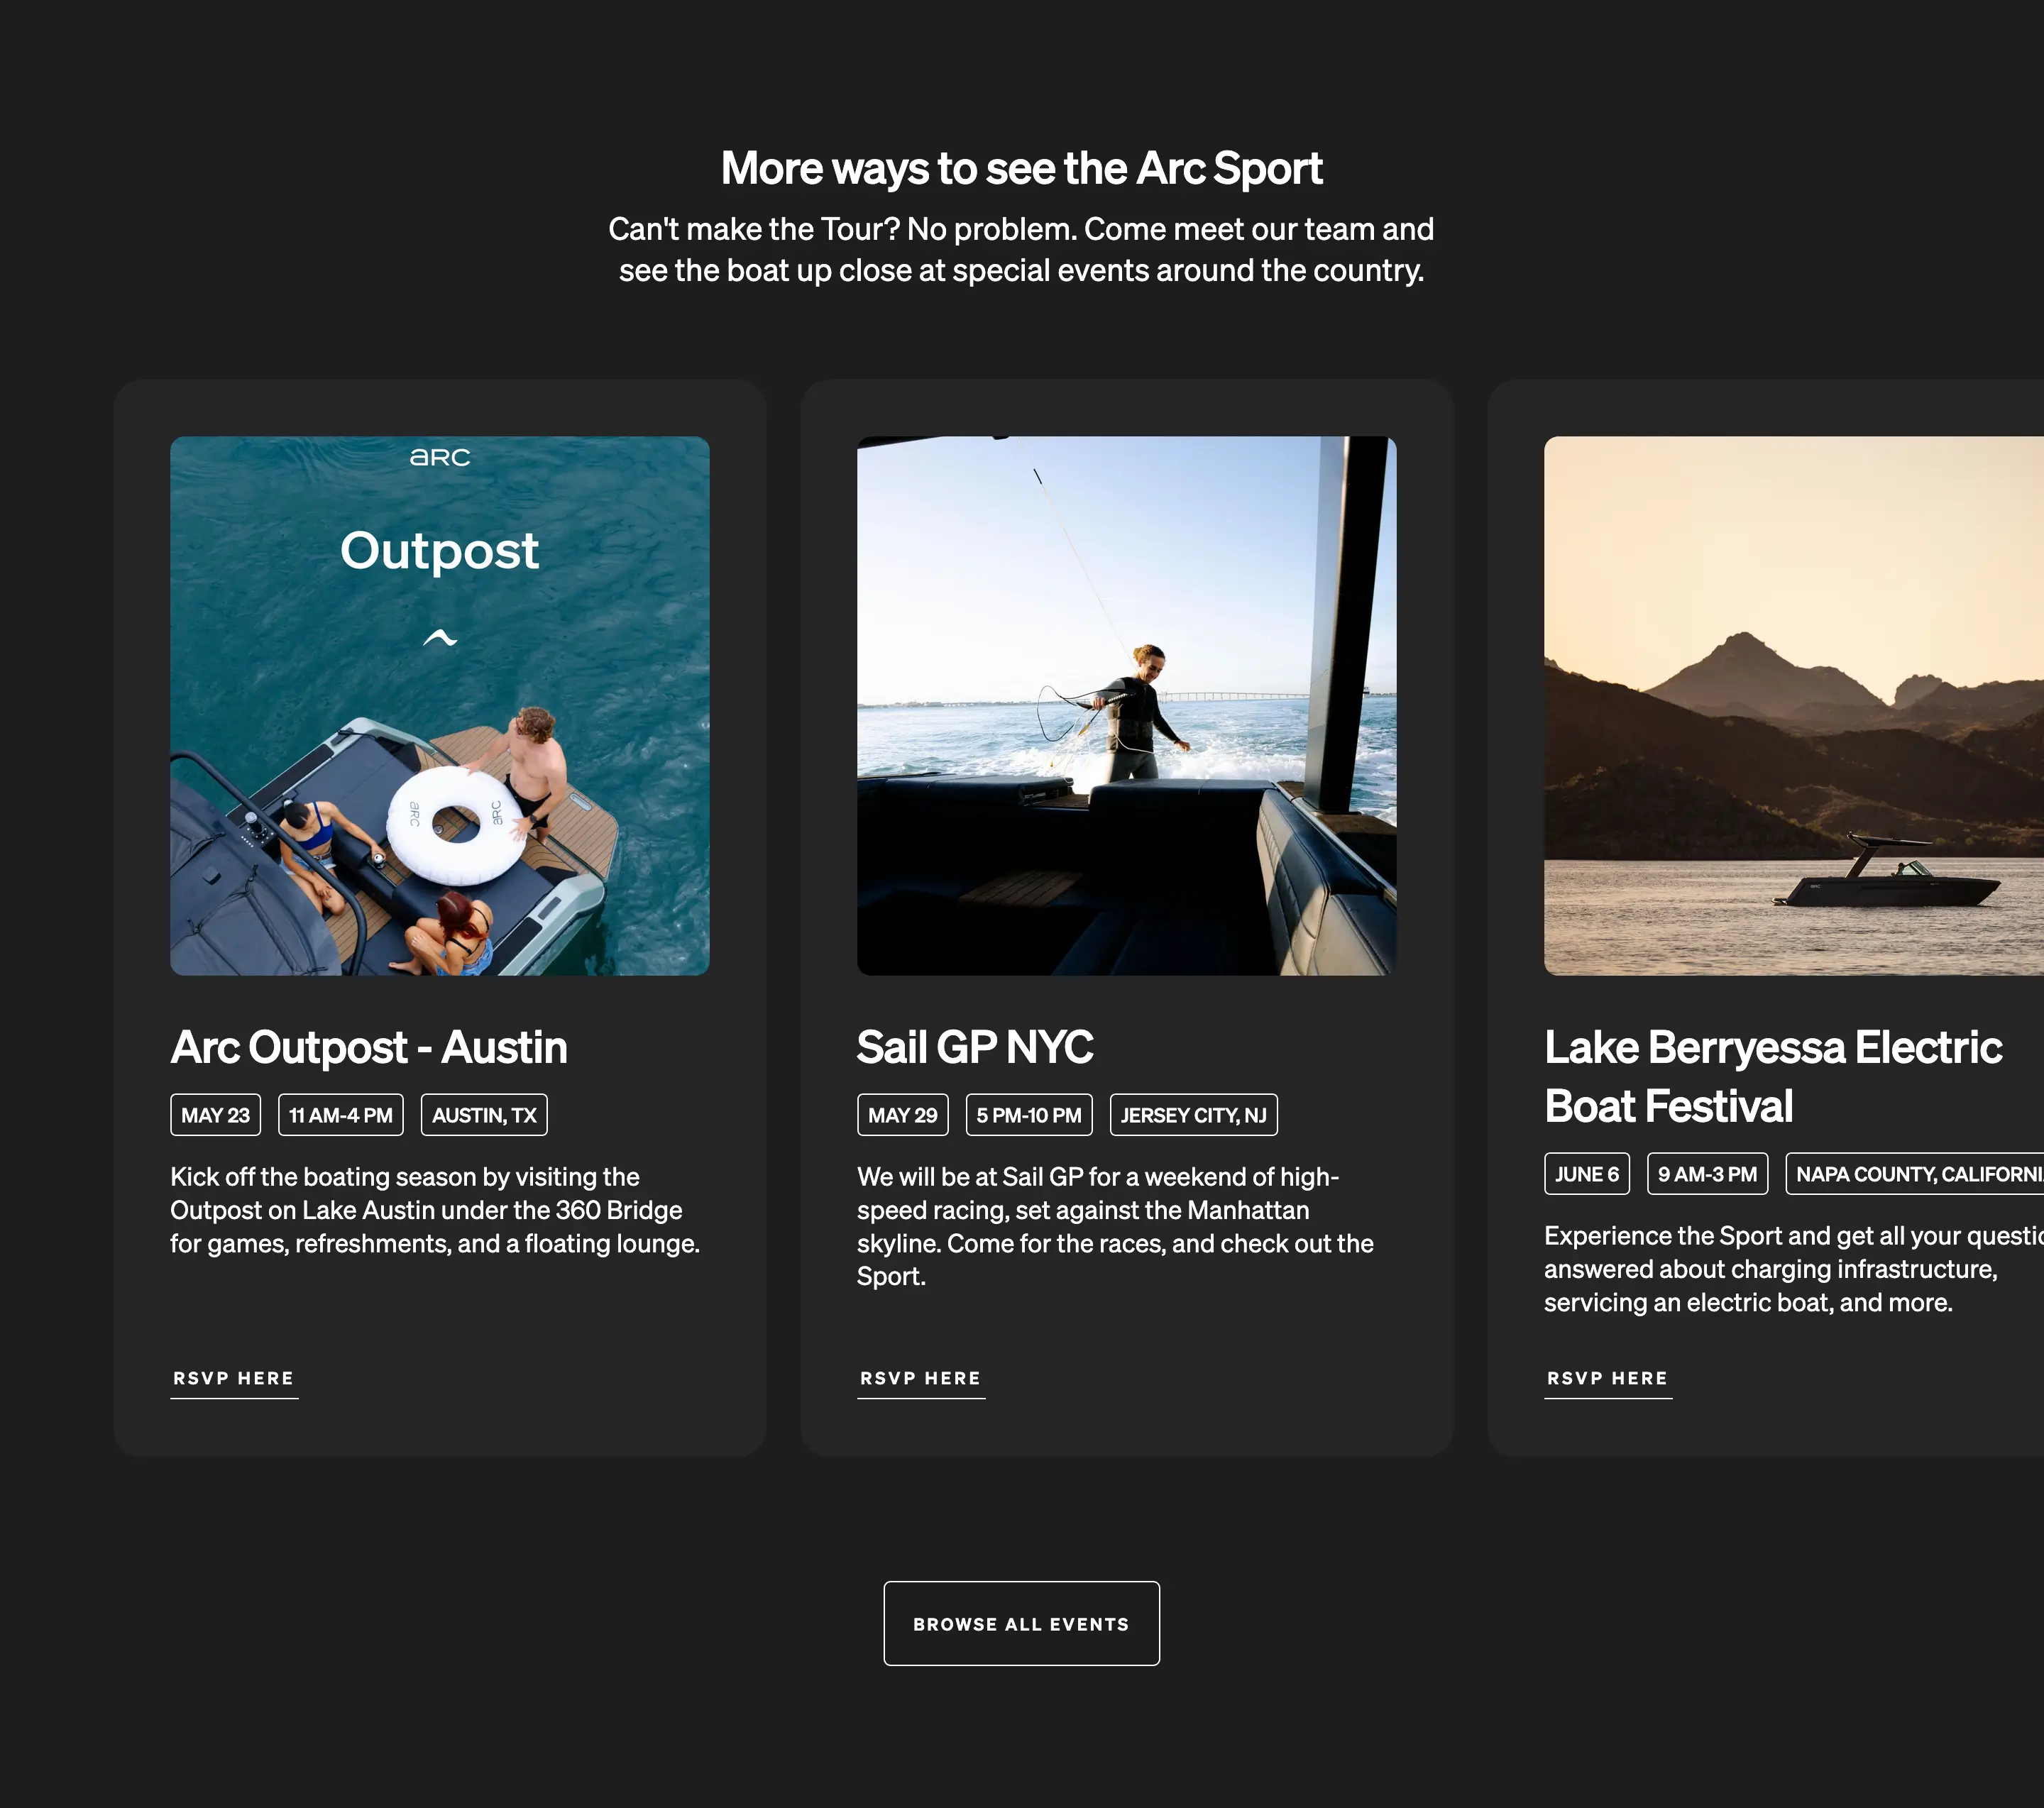Open the Arc Outpost Austin event image

tap(439, 705)
